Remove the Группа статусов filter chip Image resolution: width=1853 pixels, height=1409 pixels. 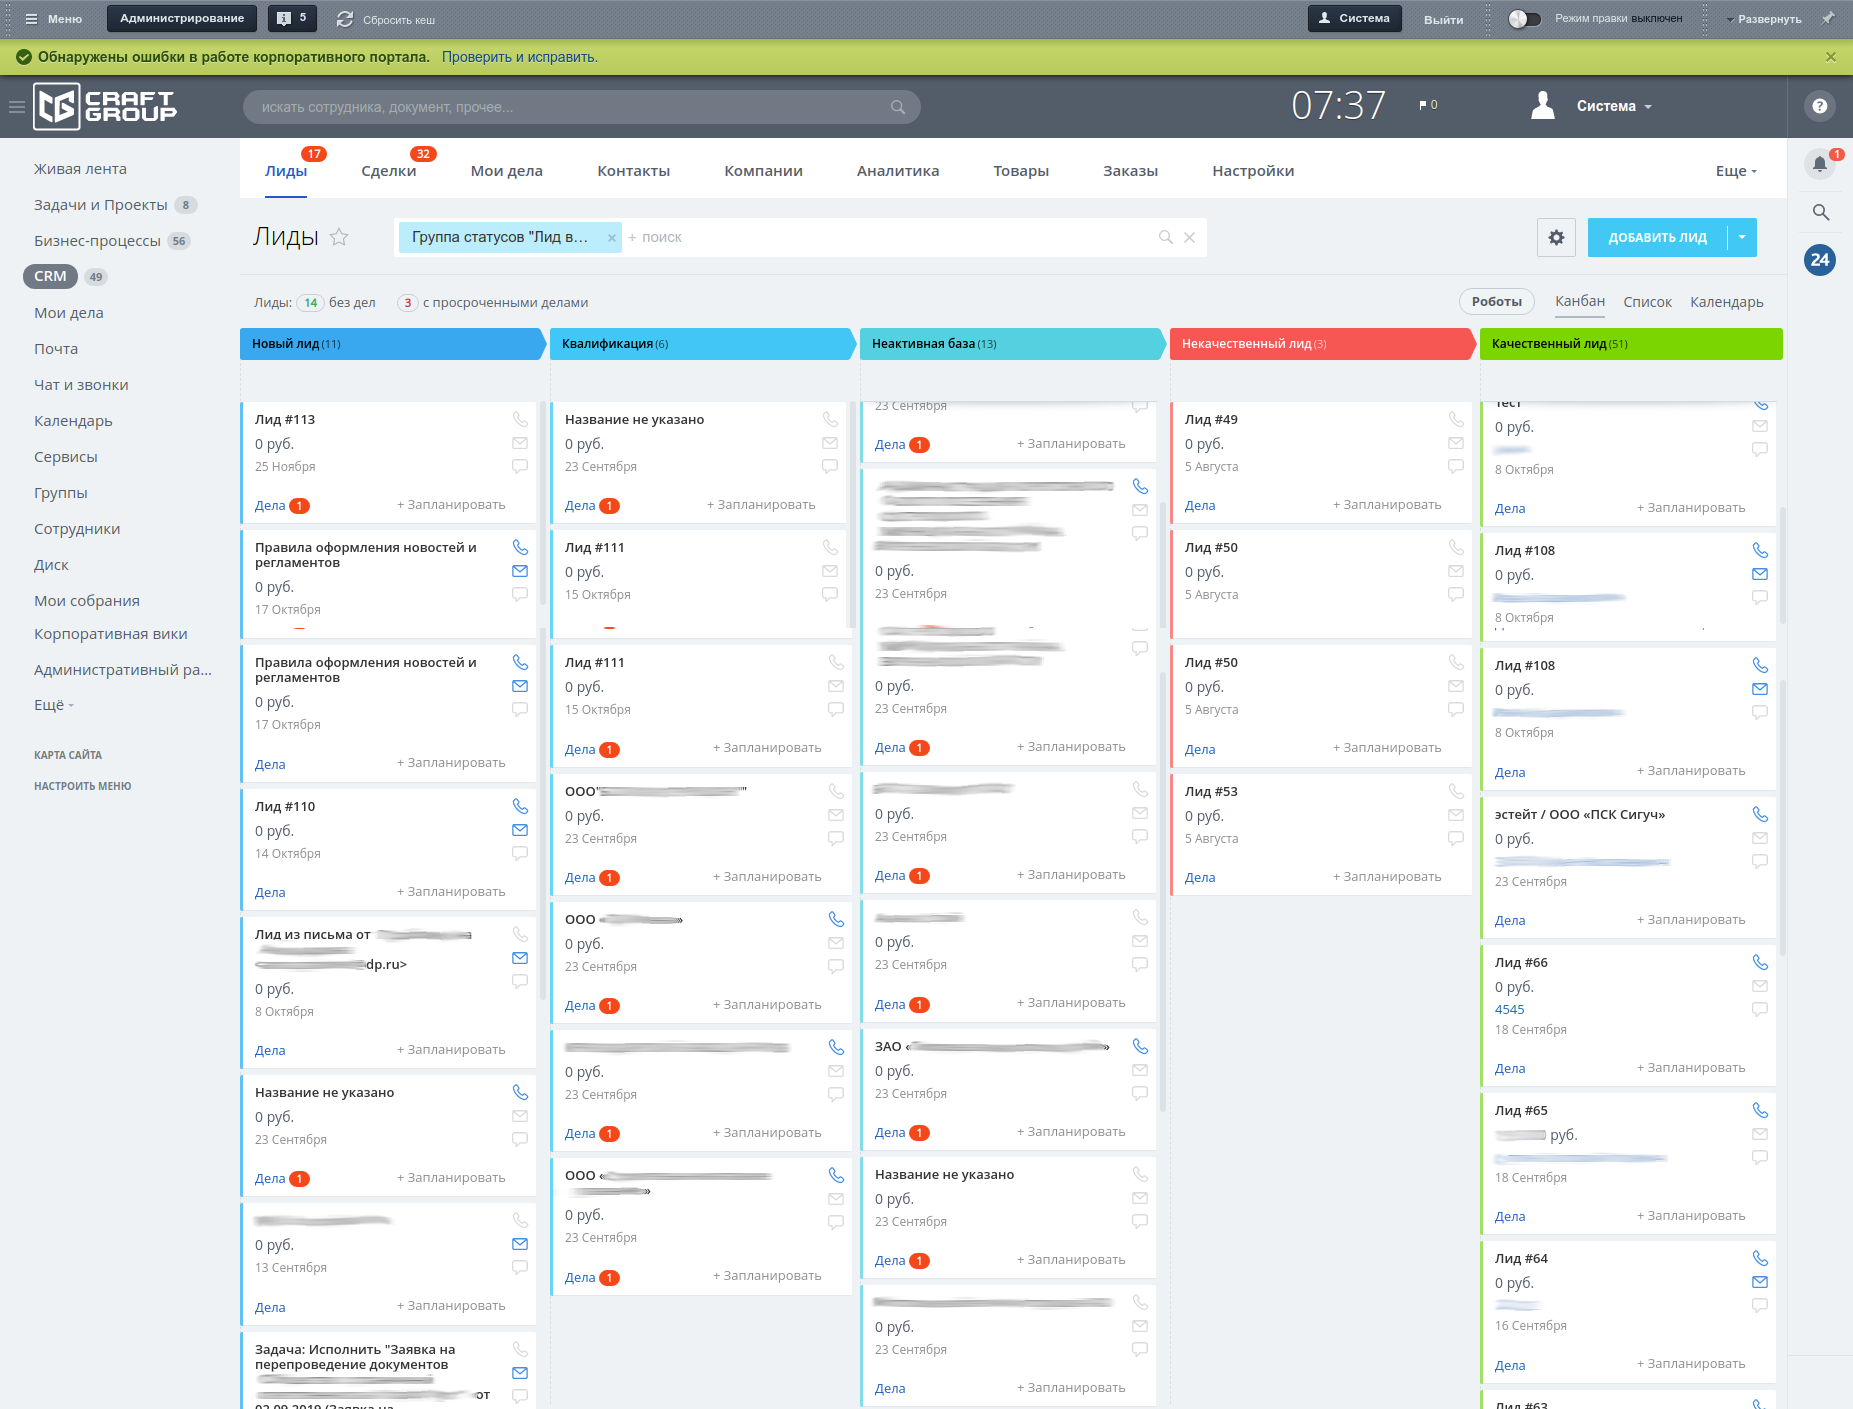coord(611,238)
